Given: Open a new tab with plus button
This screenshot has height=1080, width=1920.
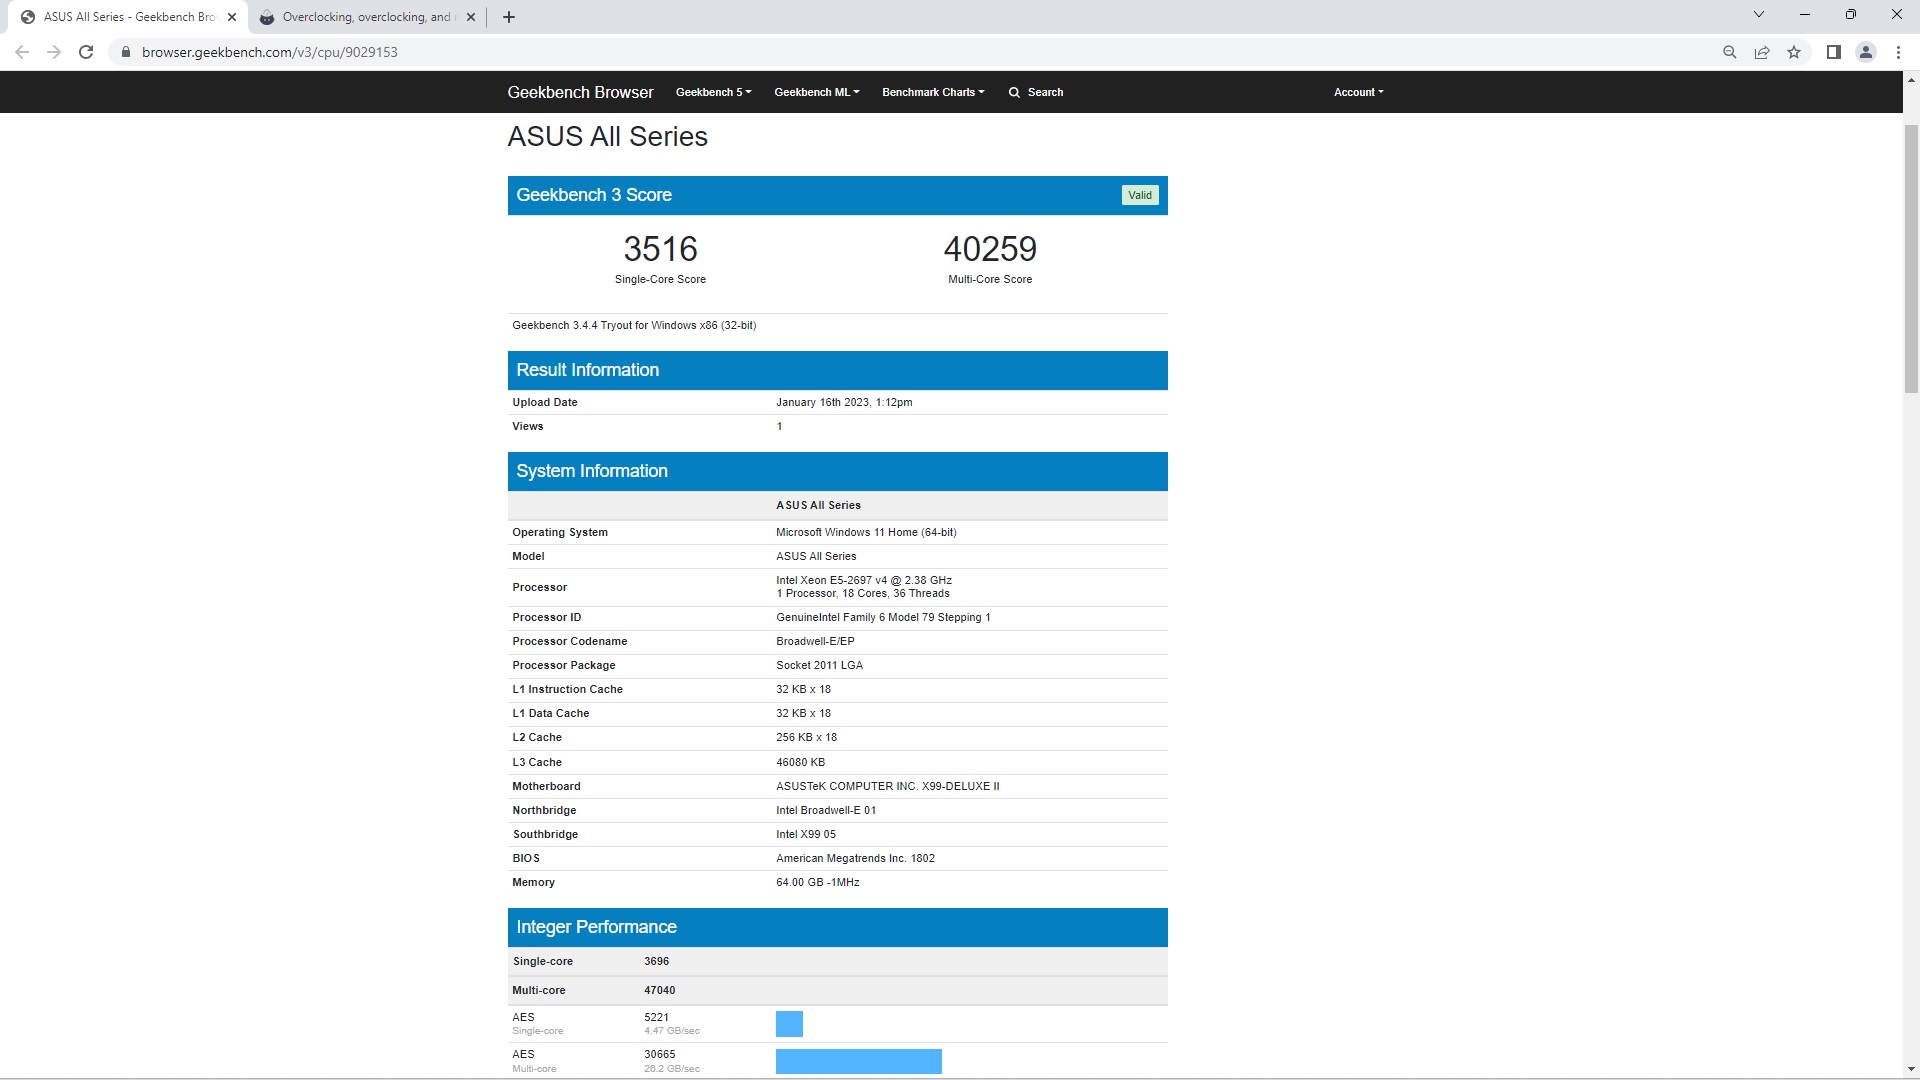Looking at the screenshot, I should click(508, 17).
